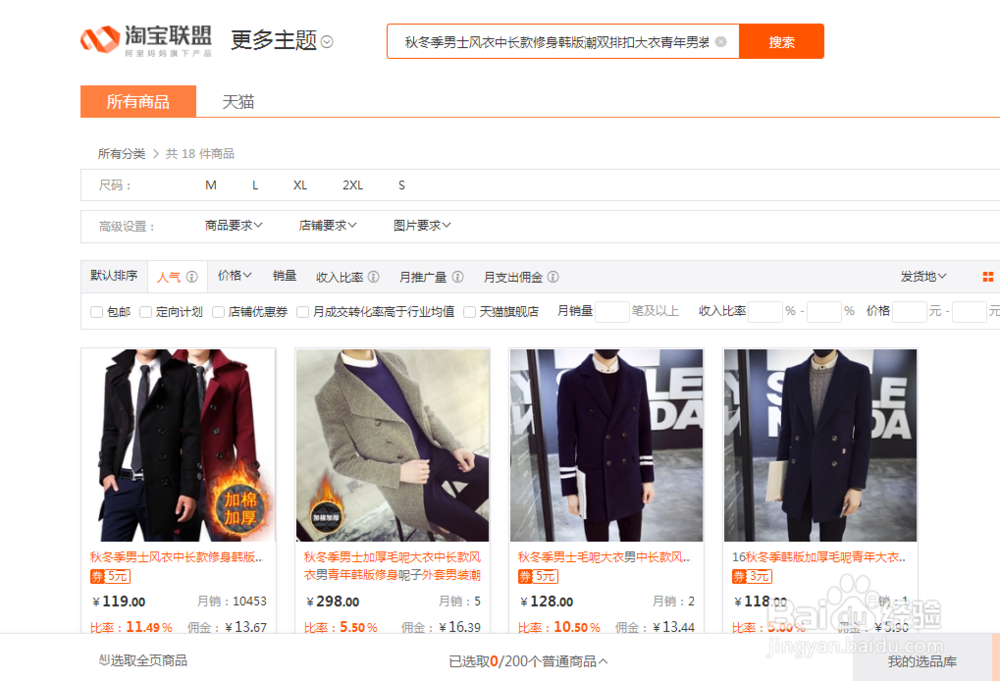
Task: Open title 16秋冬季韩版加厚毛呢青年大衣
Action: pyautogui.click(x=819, y=557)
